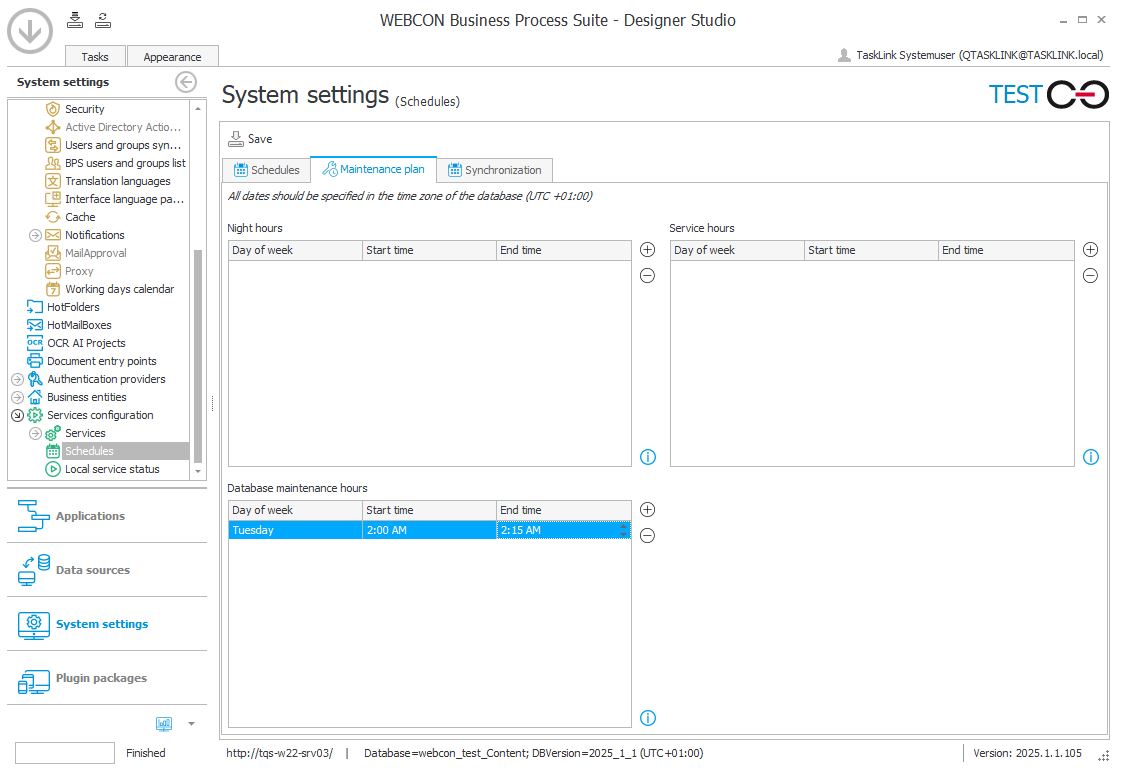Image resolution: width=1121 pixels, height=776 pixels.
Task: Switch to the Tasks tab
Action: [95, 57]
